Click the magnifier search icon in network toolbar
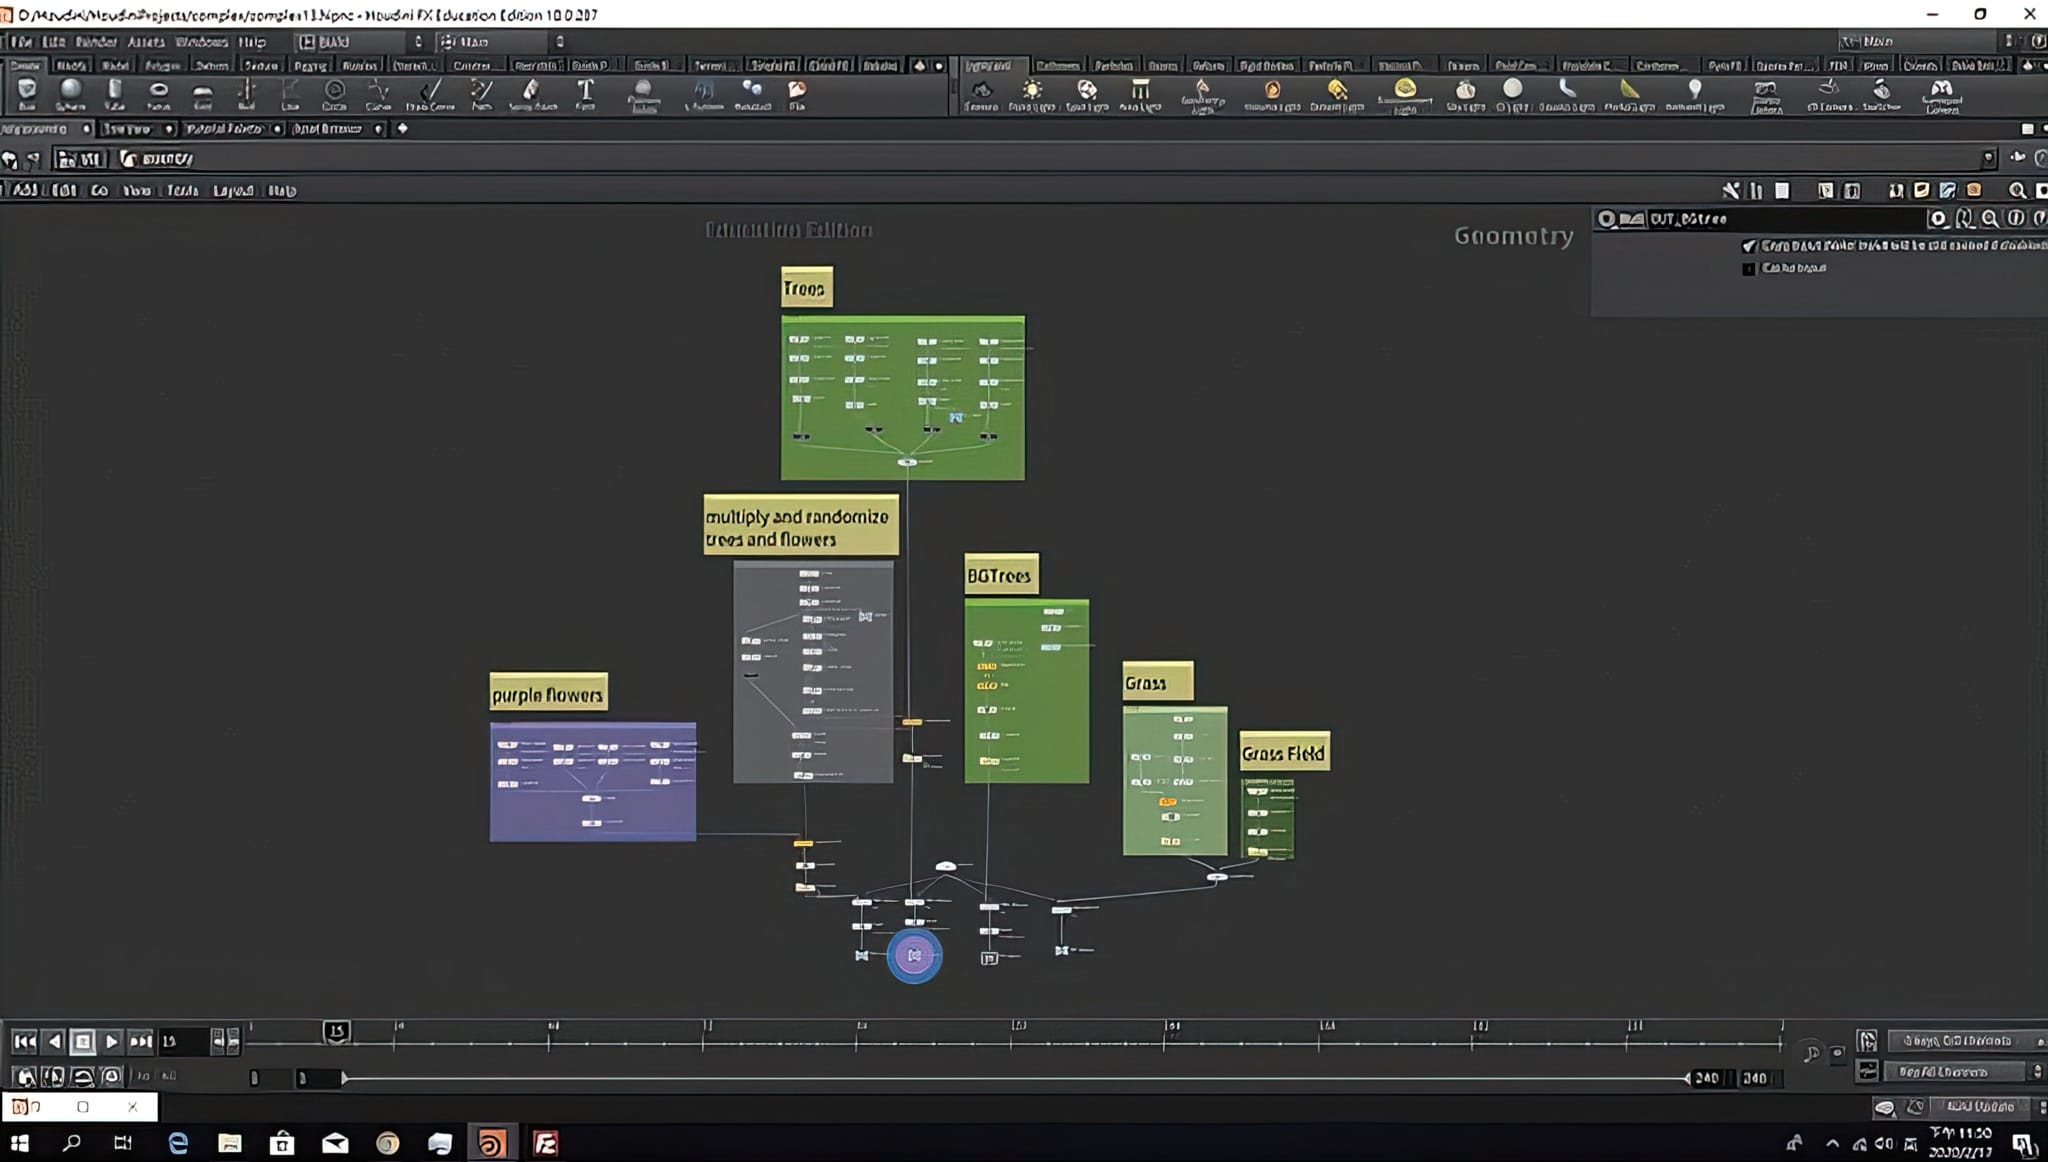This screenshot has width=2048, height=1162. point(2017,190)
